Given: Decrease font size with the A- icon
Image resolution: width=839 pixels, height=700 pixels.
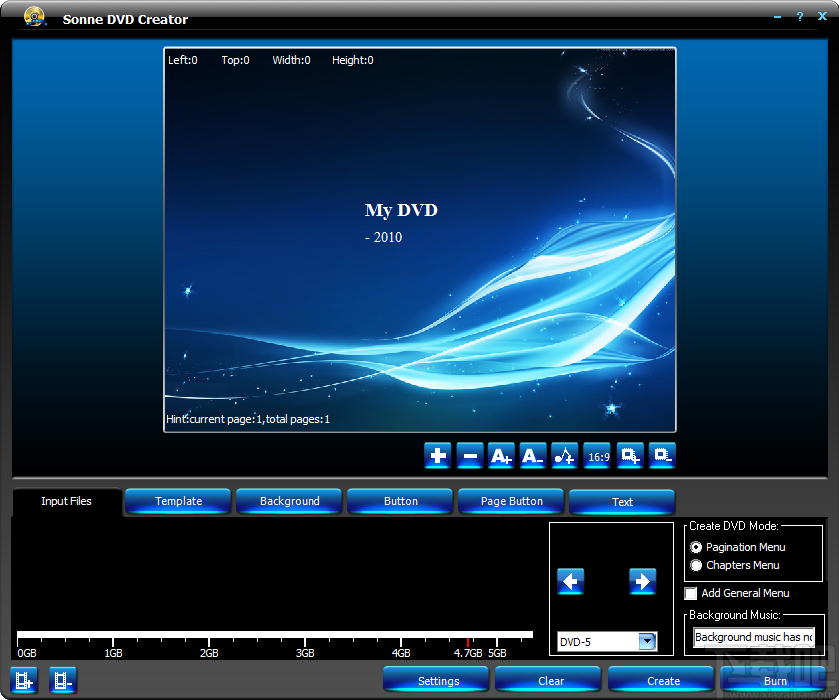Looking at the screenshot, I should point(532,455).
